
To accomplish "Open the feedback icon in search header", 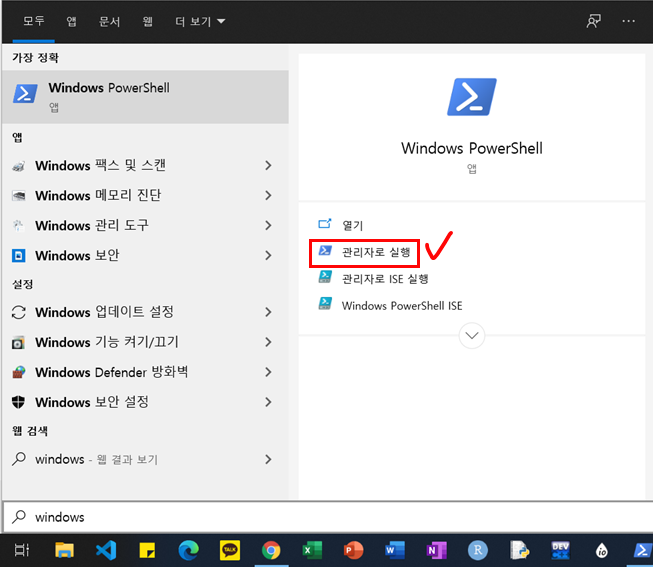I will click(x=593, y=21).
